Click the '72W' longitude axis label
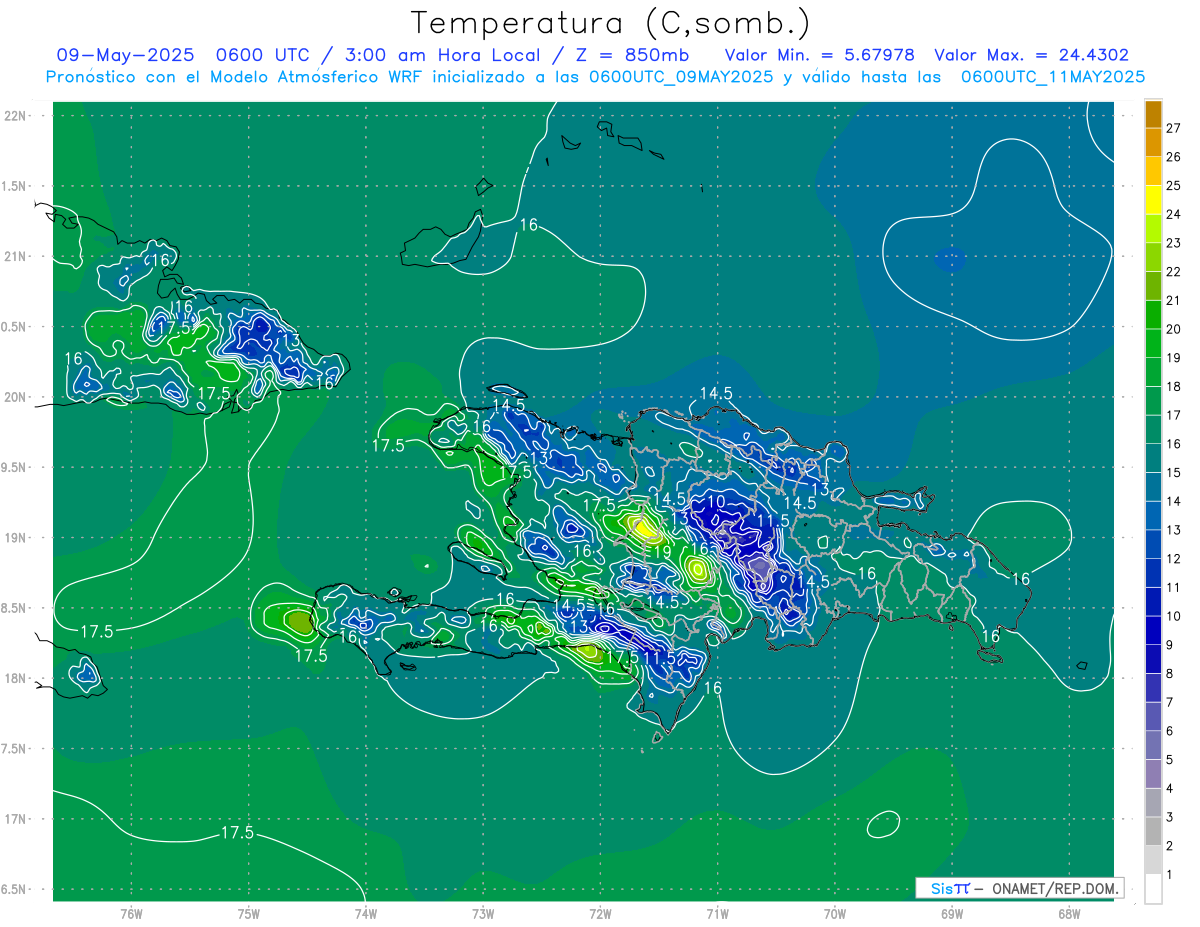This screenshot has height=927, width=1200. point(600,913)
